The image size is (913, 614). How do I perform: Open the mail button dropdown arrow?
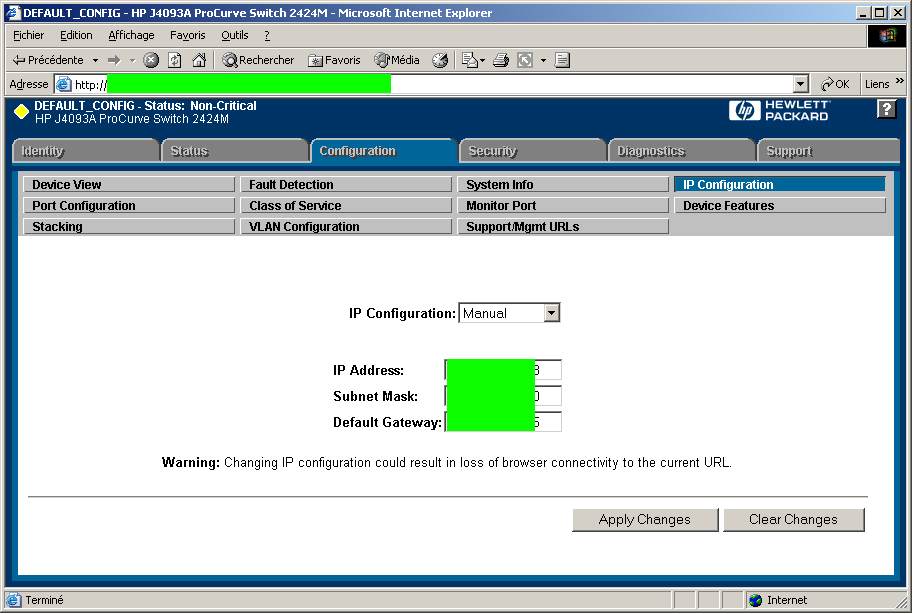click(x=482, y=60)
